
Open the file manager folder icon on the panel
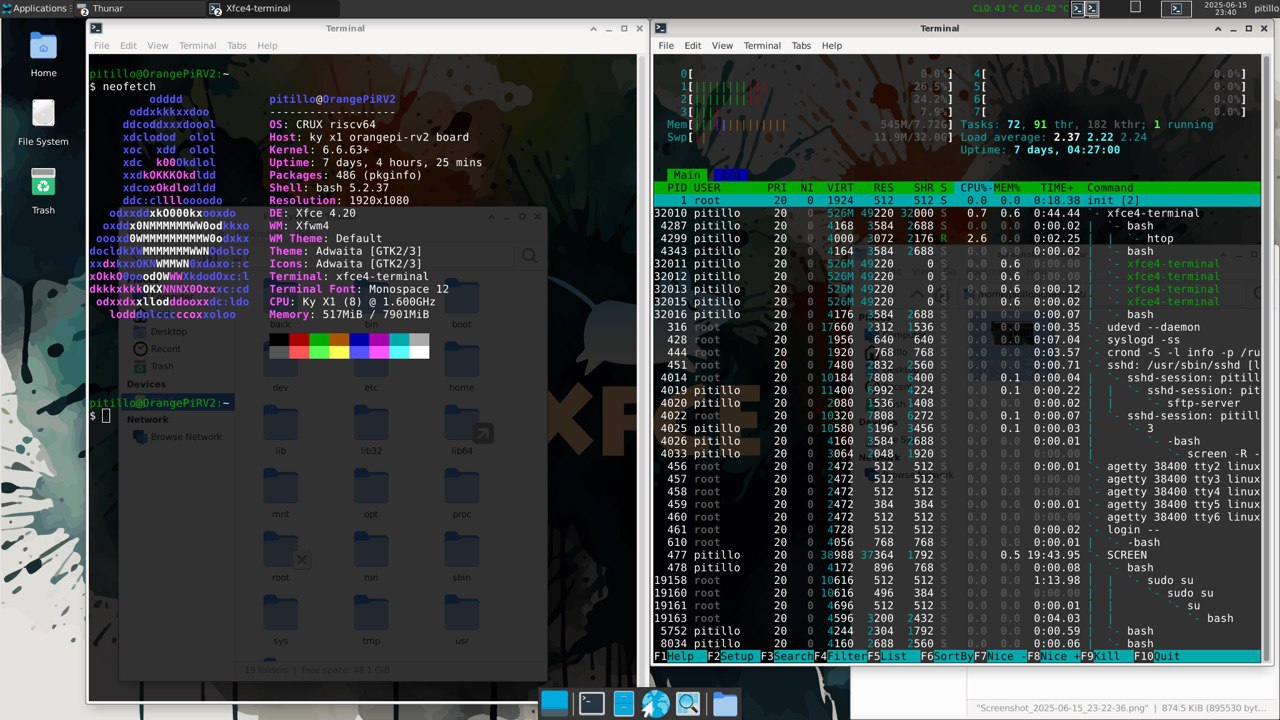click(x=724, y=703)
